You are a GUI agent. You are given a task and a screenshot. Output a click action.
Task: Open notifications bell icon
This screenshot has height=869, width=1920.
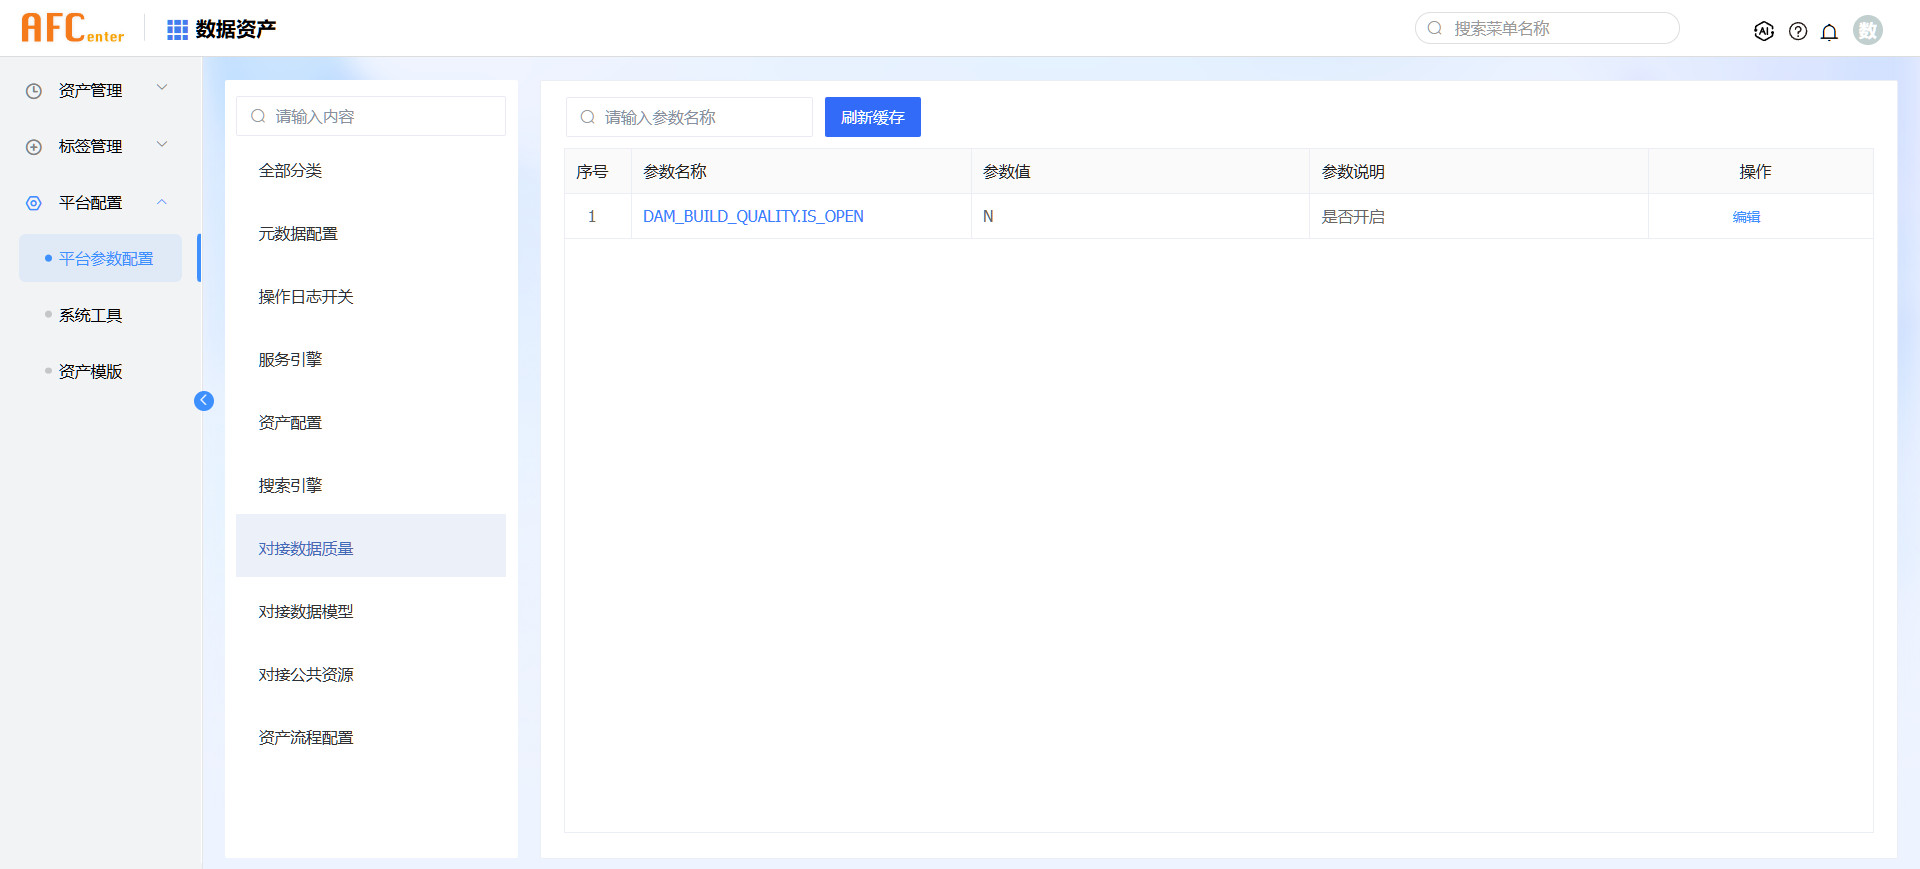(1829, 32)
